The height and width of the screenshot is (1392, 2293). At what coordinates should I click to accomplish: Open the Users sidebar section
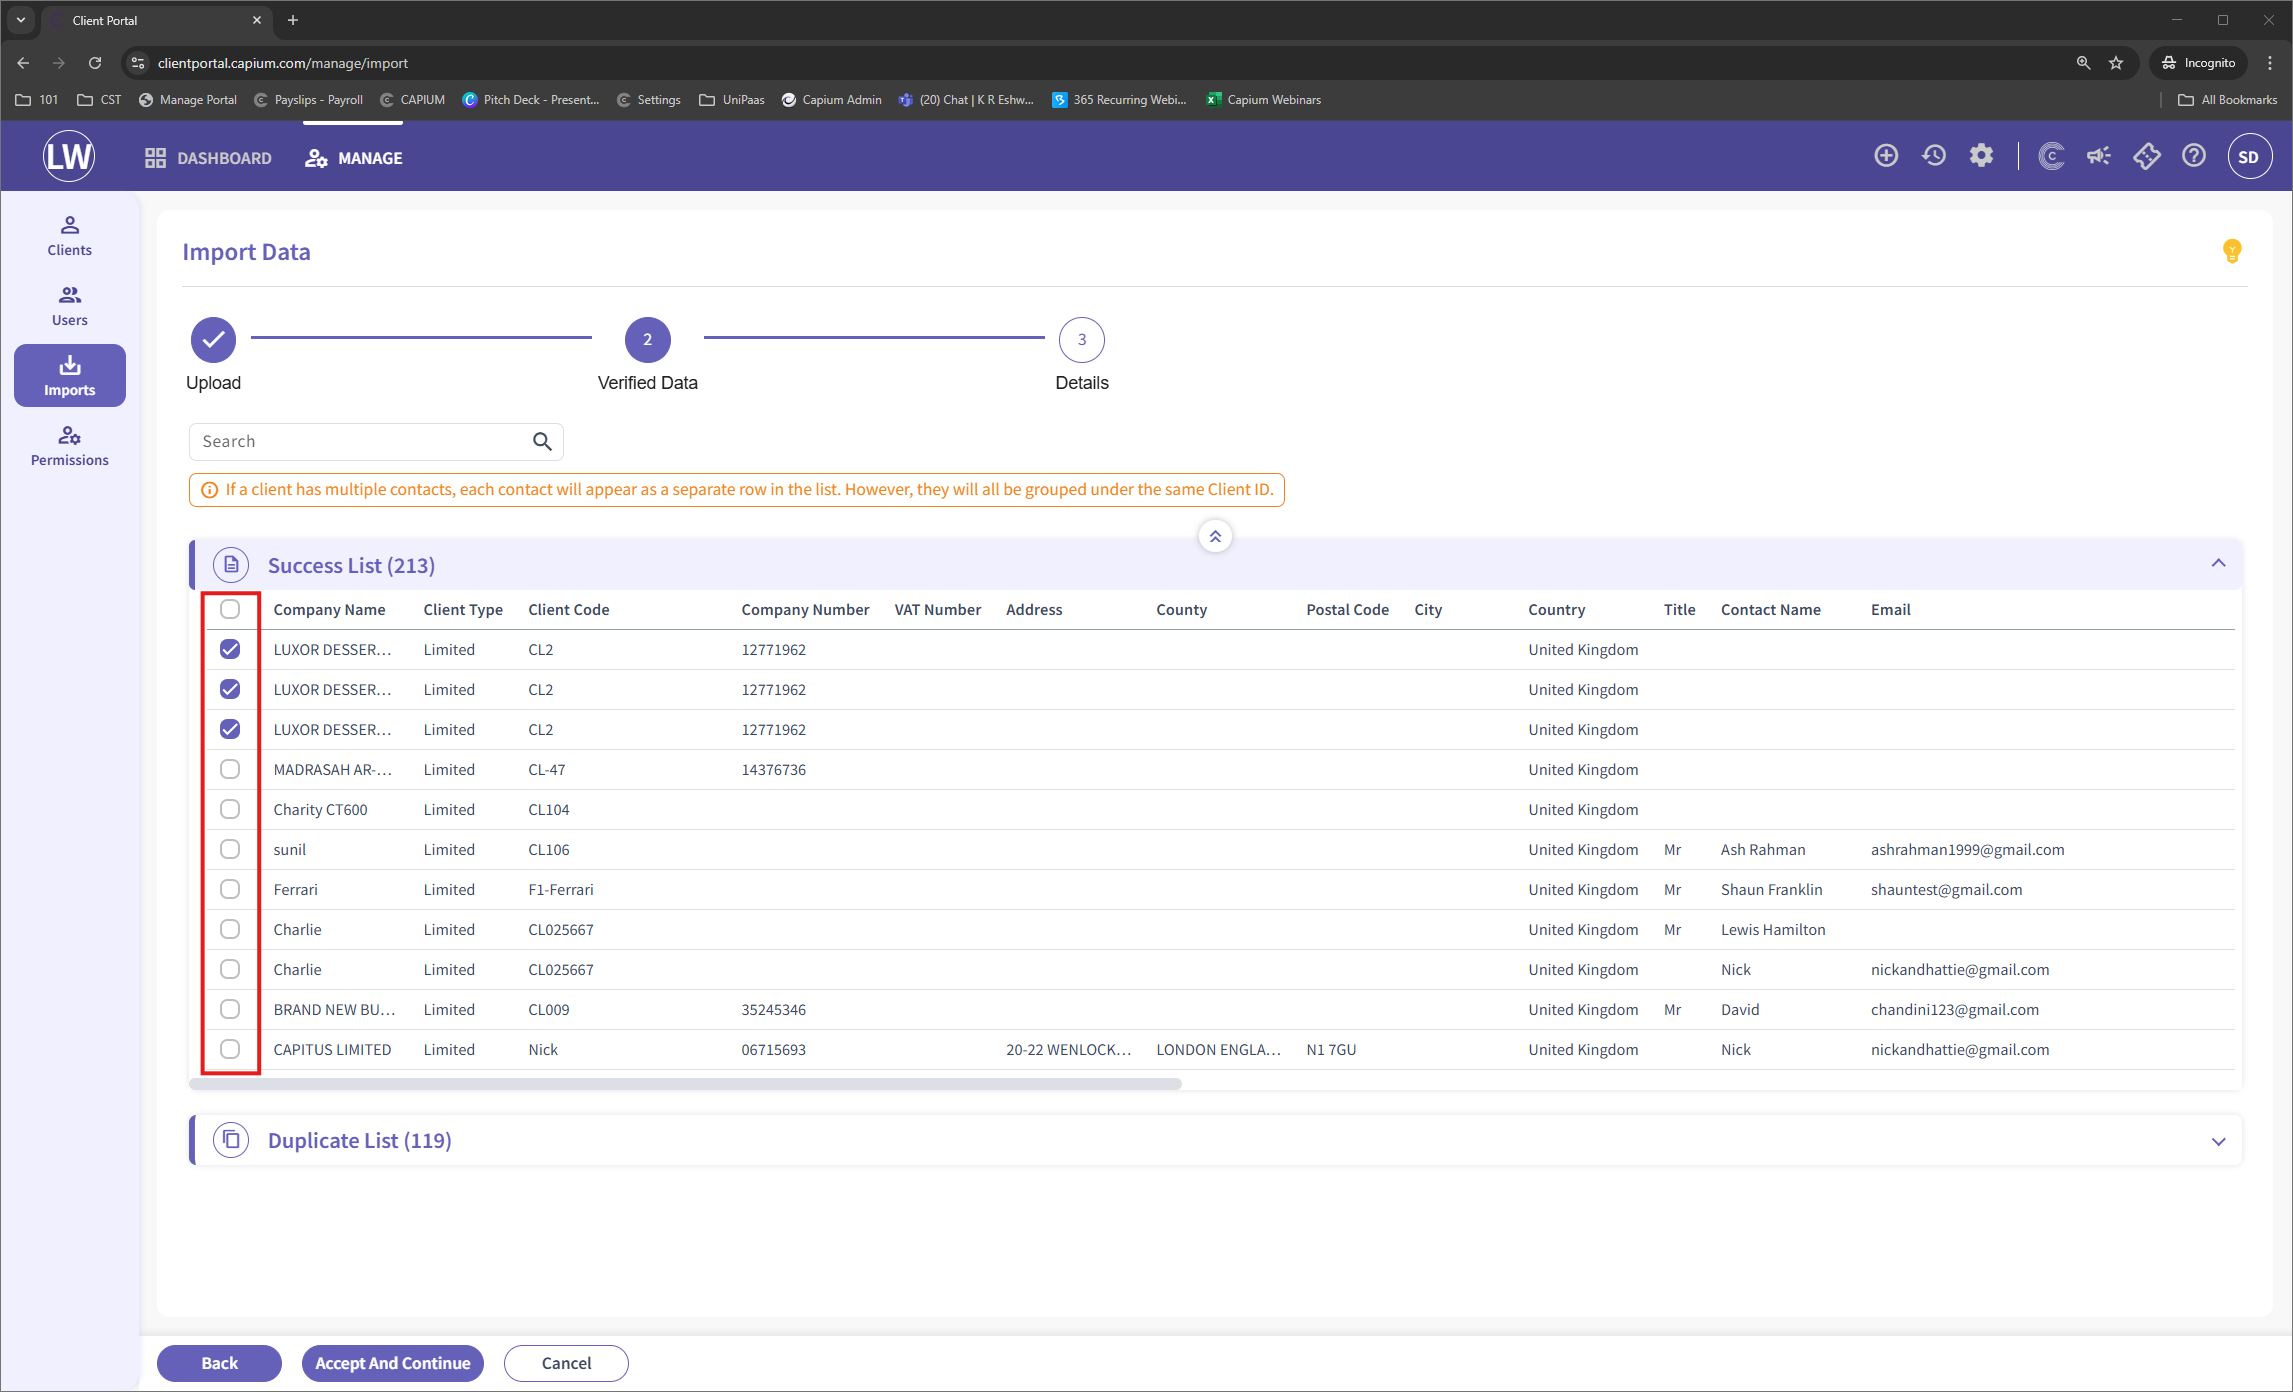tap(69, 306)
